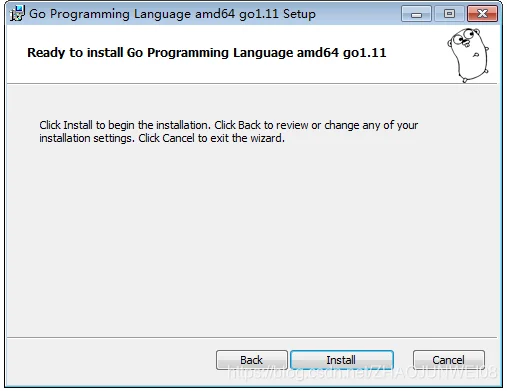Click the divider line under the header
507x391 pixels.
click(x=252, y=84)
